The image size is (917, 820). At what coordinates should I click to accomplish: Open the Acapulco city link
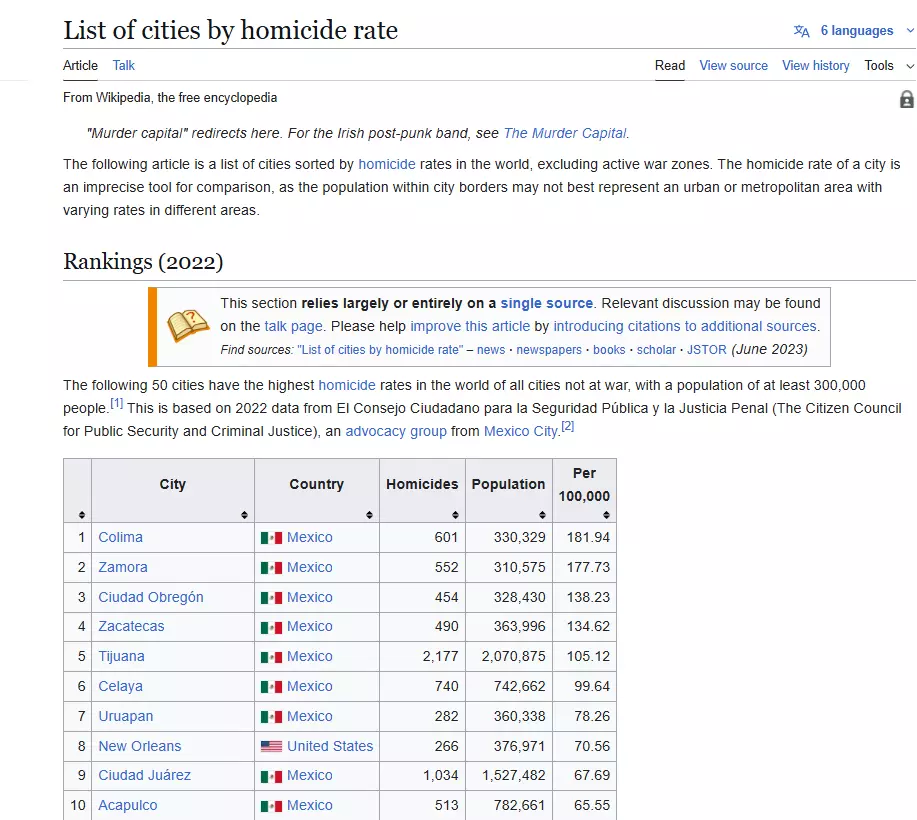click(x=127, y=805)
